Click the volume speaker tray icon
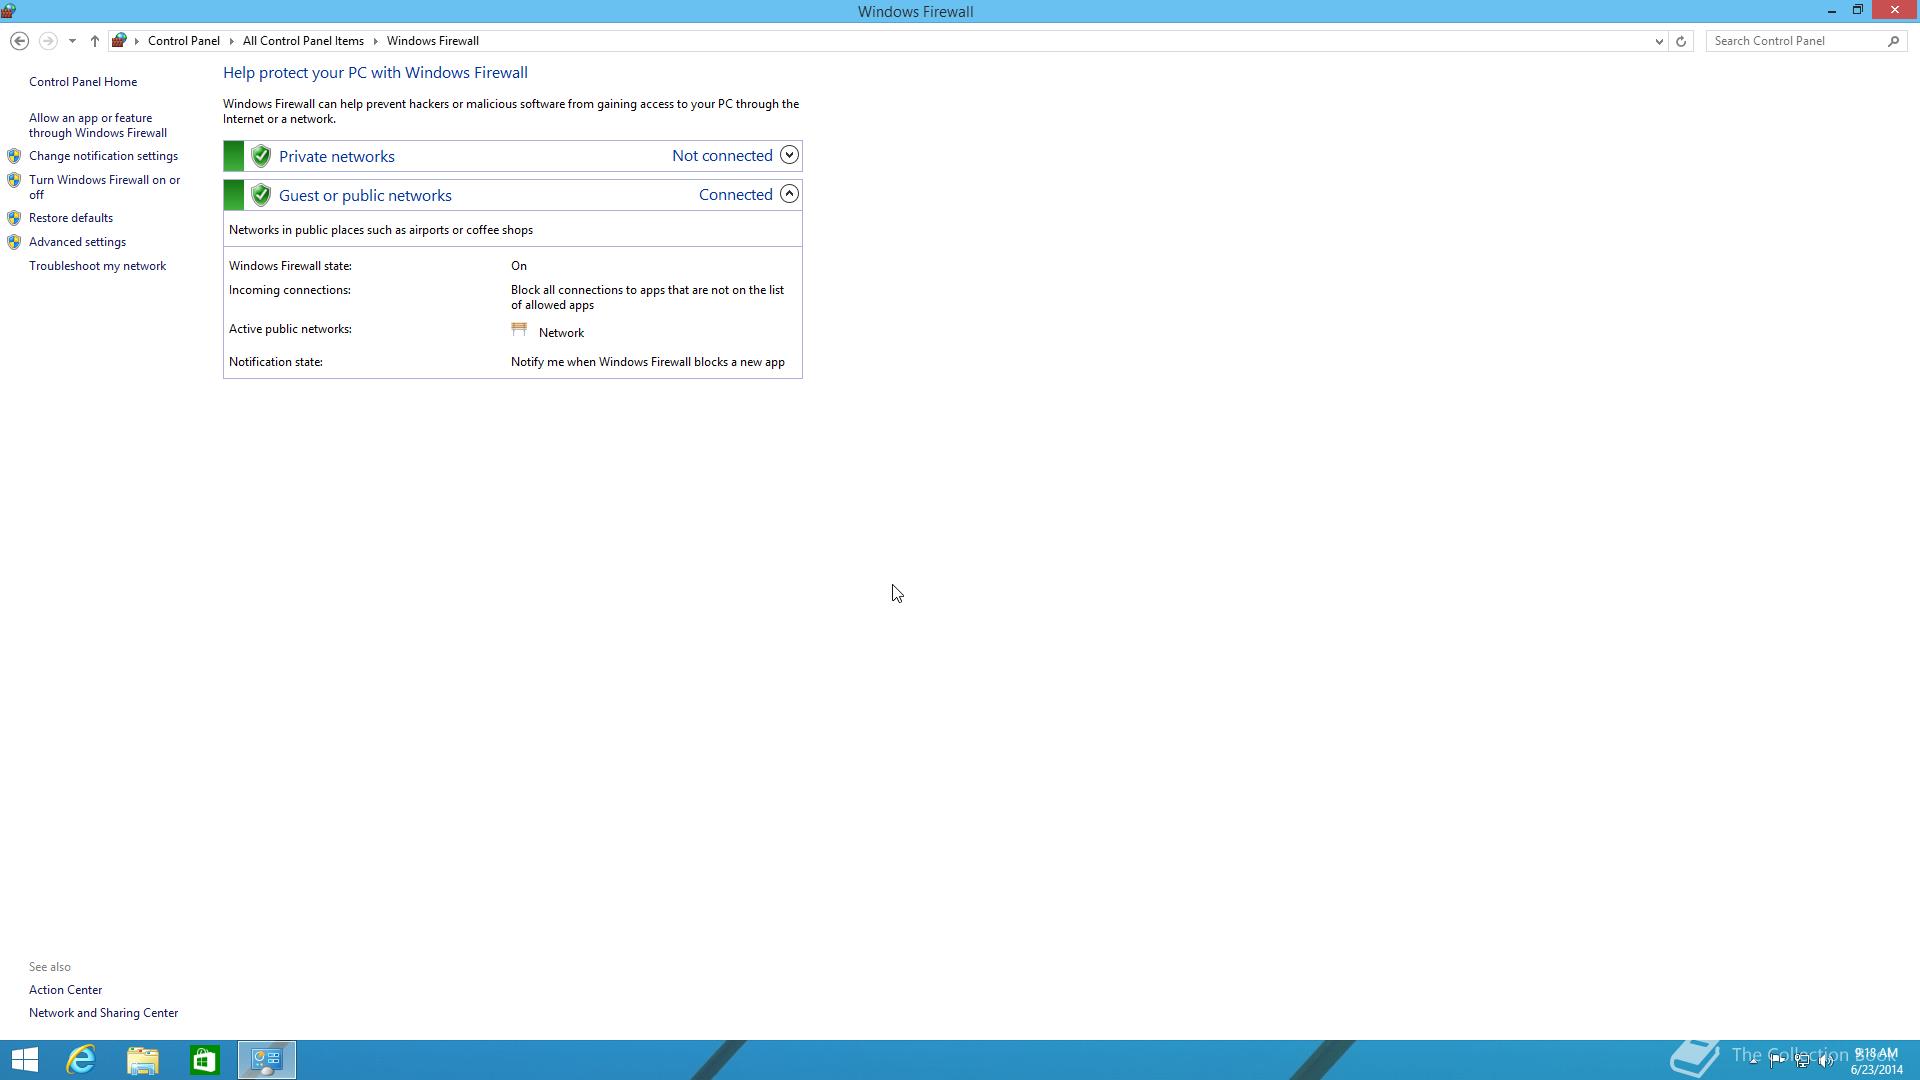The image size is (1920, 1080). click(x=1826, y=1061)
